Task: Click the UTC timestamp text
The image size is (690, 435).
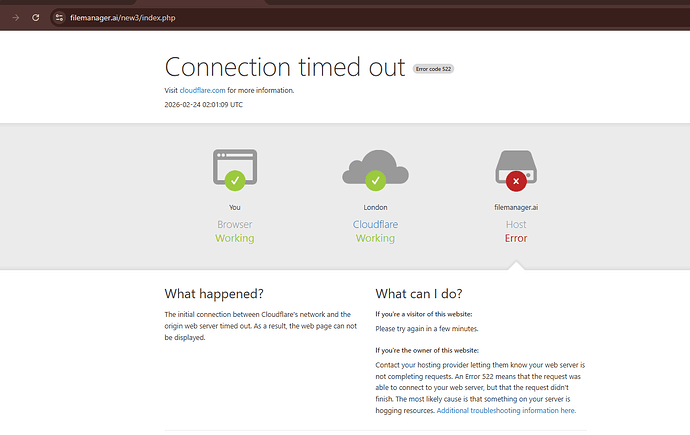Action: click(x=203, y=104)
